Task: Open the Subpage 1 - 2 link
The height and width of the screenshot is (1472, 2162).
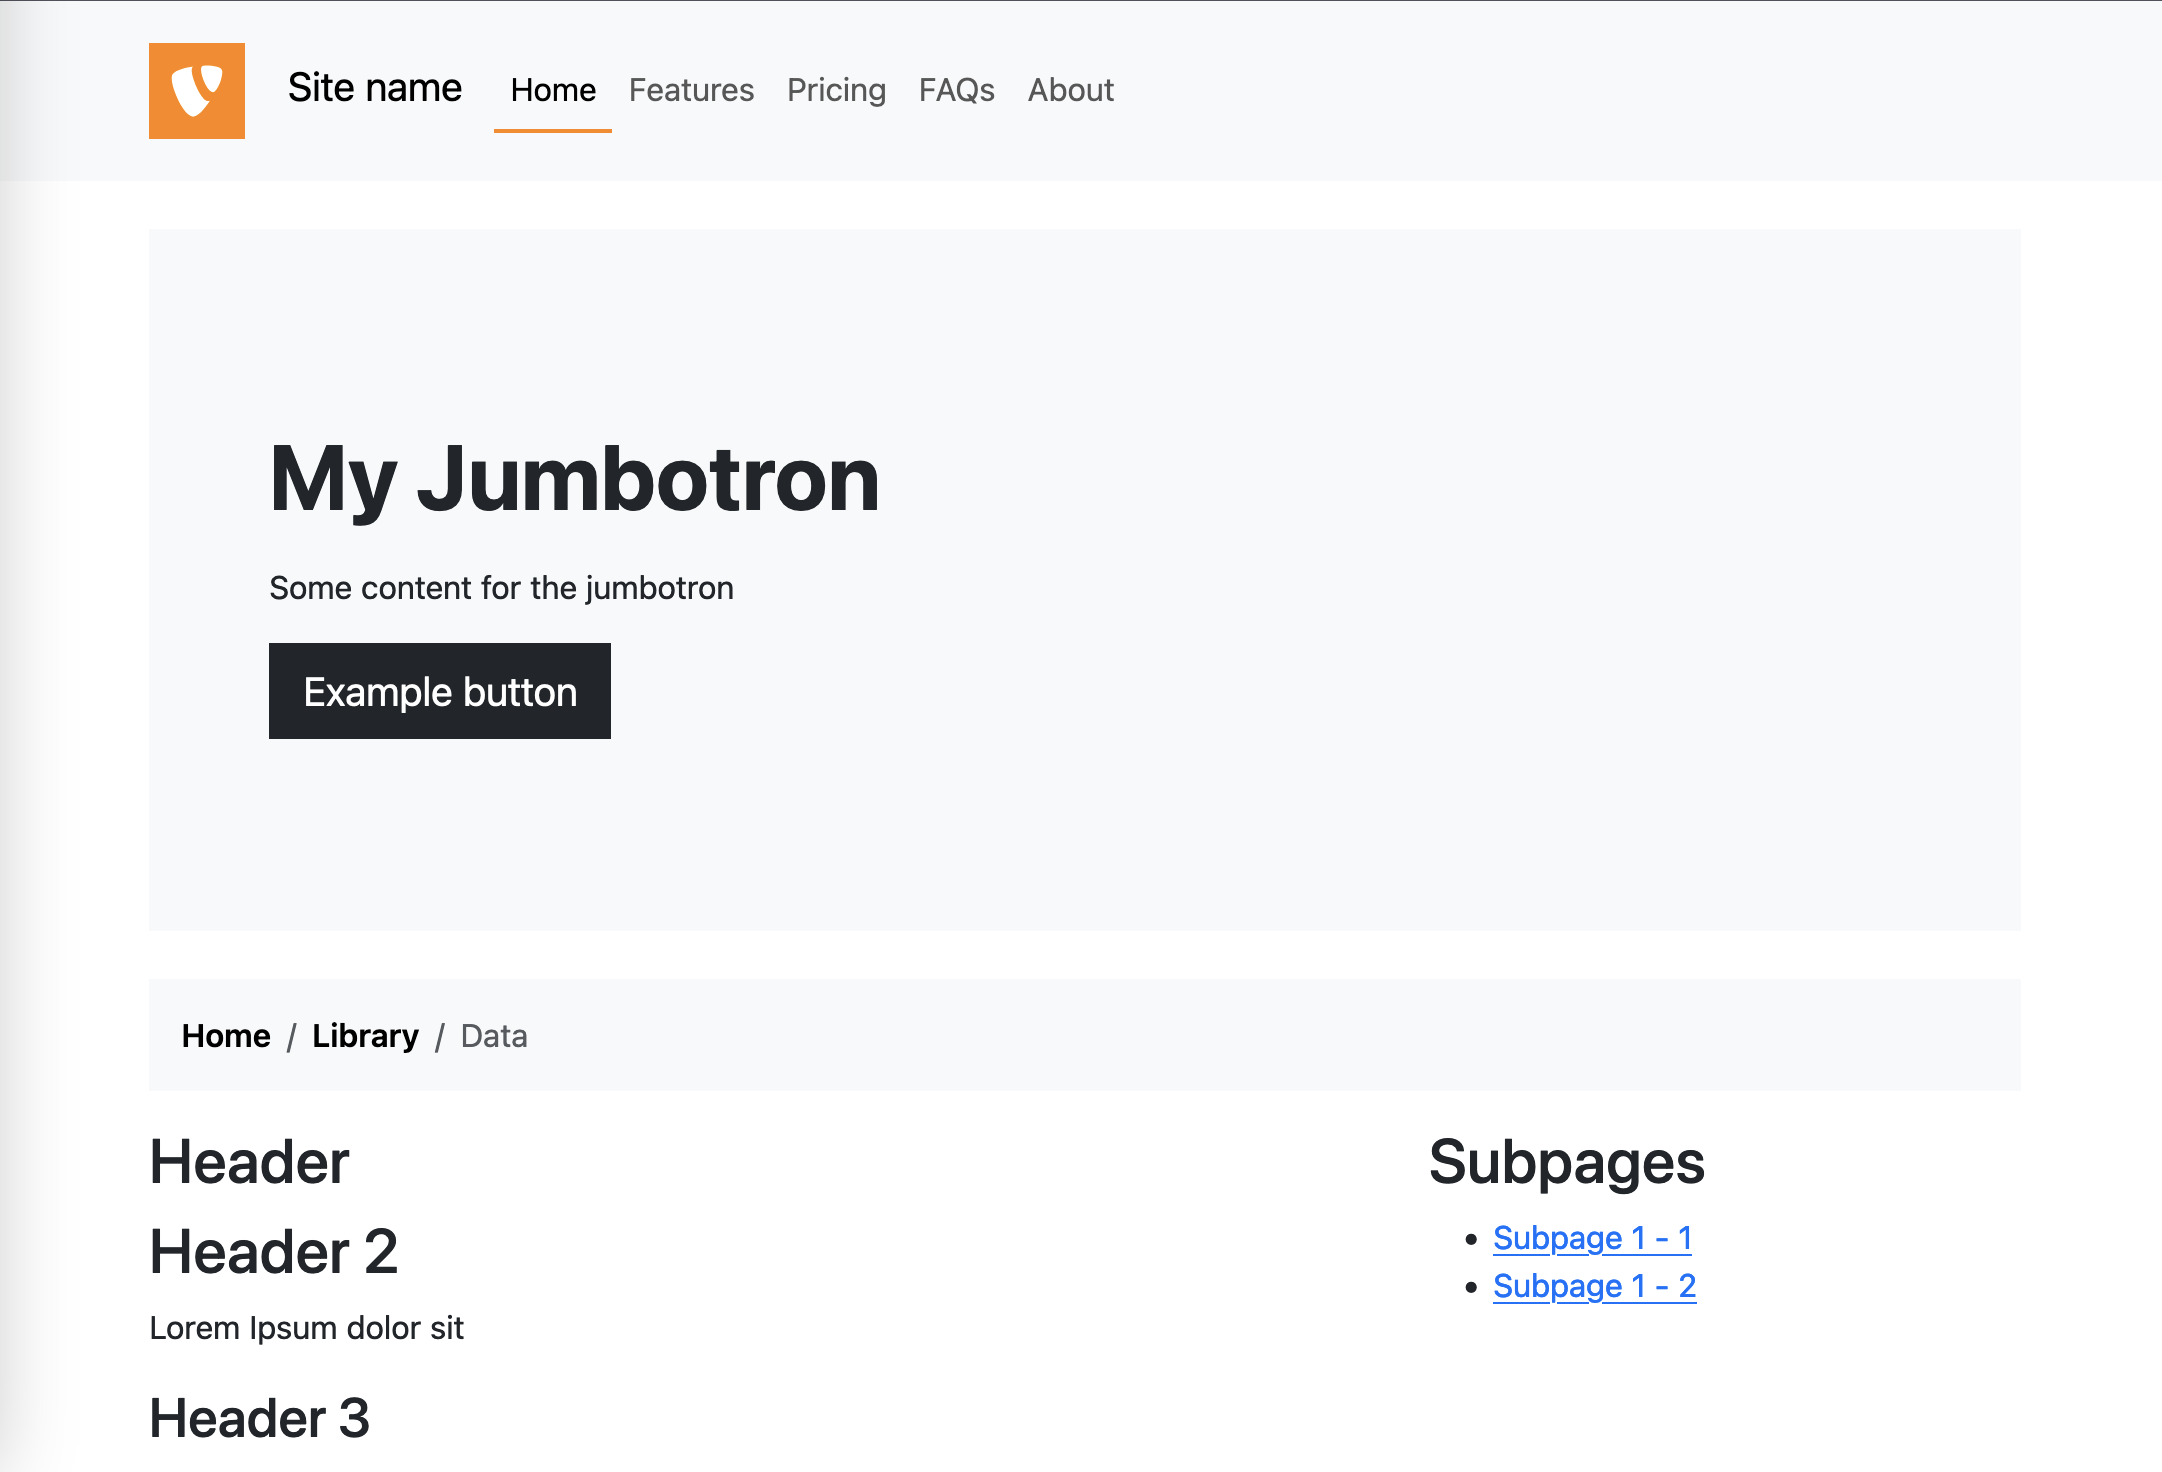Action: [x=1594, y=1286]
